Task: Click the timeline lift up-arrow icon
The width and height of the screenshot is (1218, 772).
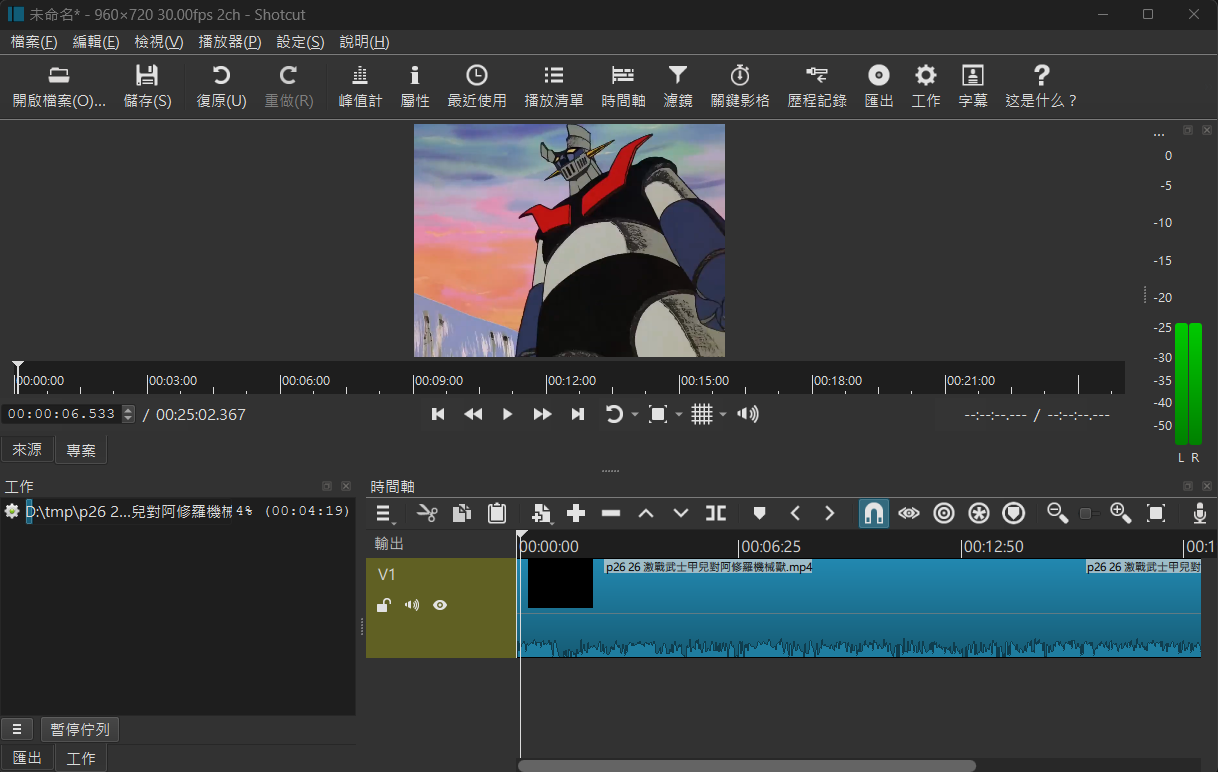Action: (646, 513)
